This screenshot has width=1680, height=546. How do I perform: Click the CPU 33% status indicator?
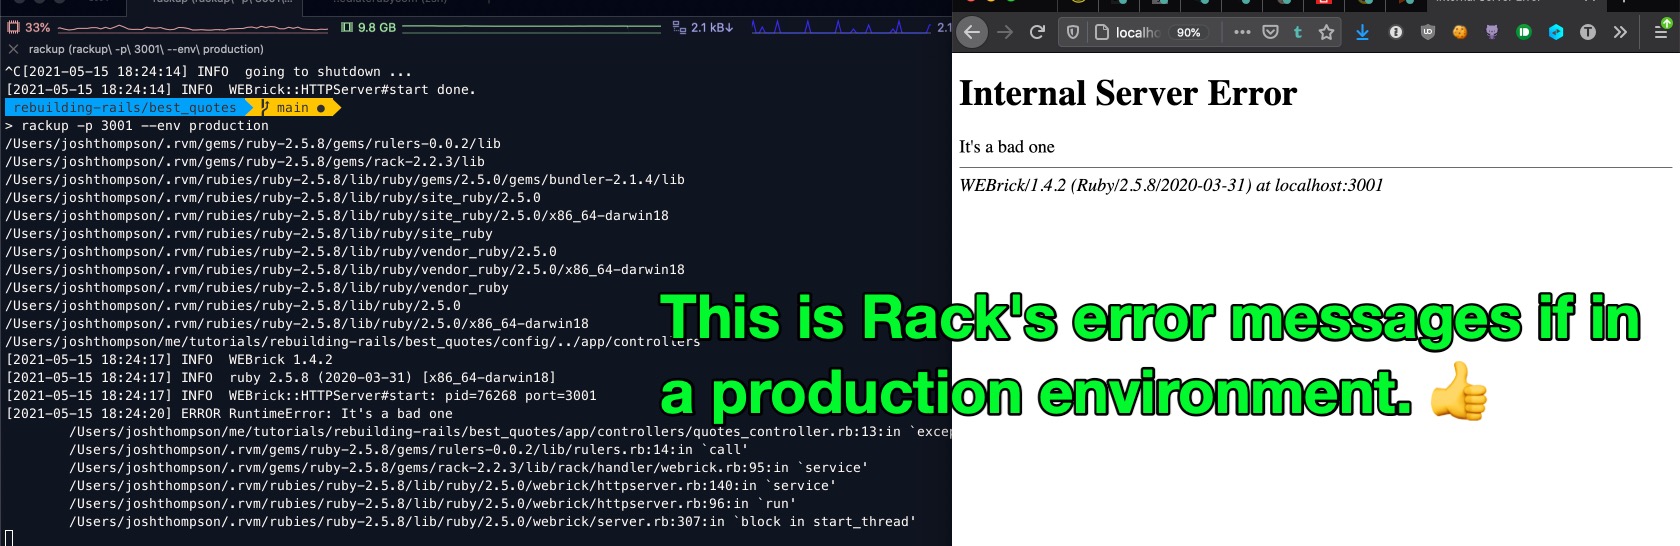tap(29, 27)
